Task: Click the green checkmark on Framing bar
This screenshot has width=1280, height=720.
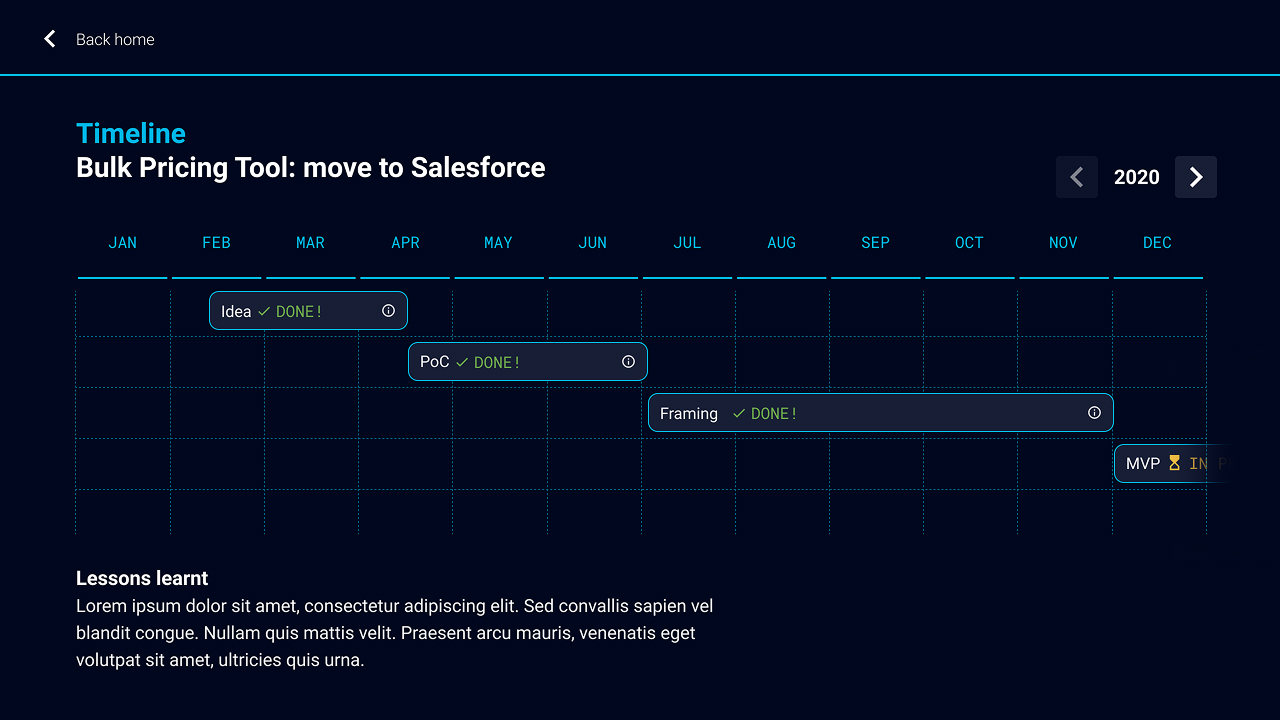Action: [x=739, y=414]
